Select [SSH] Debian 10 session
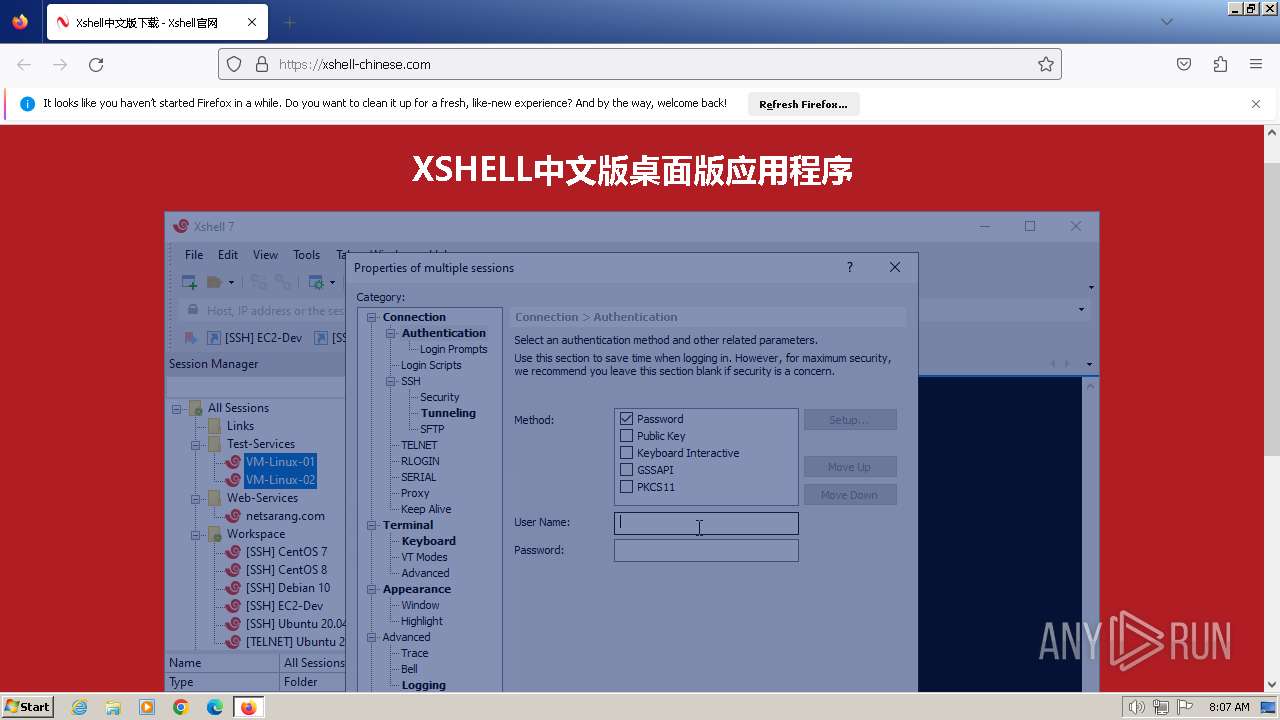Image resolution: width=1280 pixels, height=720 pixels. [x=288, y=588]
